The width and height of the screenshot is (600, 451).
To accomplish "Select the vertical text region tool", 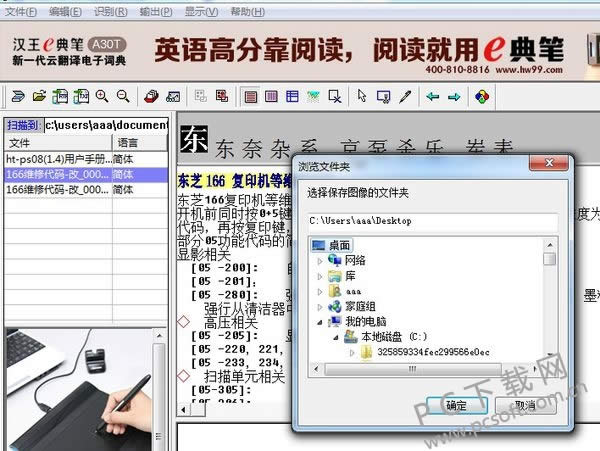I will click(x=271, y=96).
